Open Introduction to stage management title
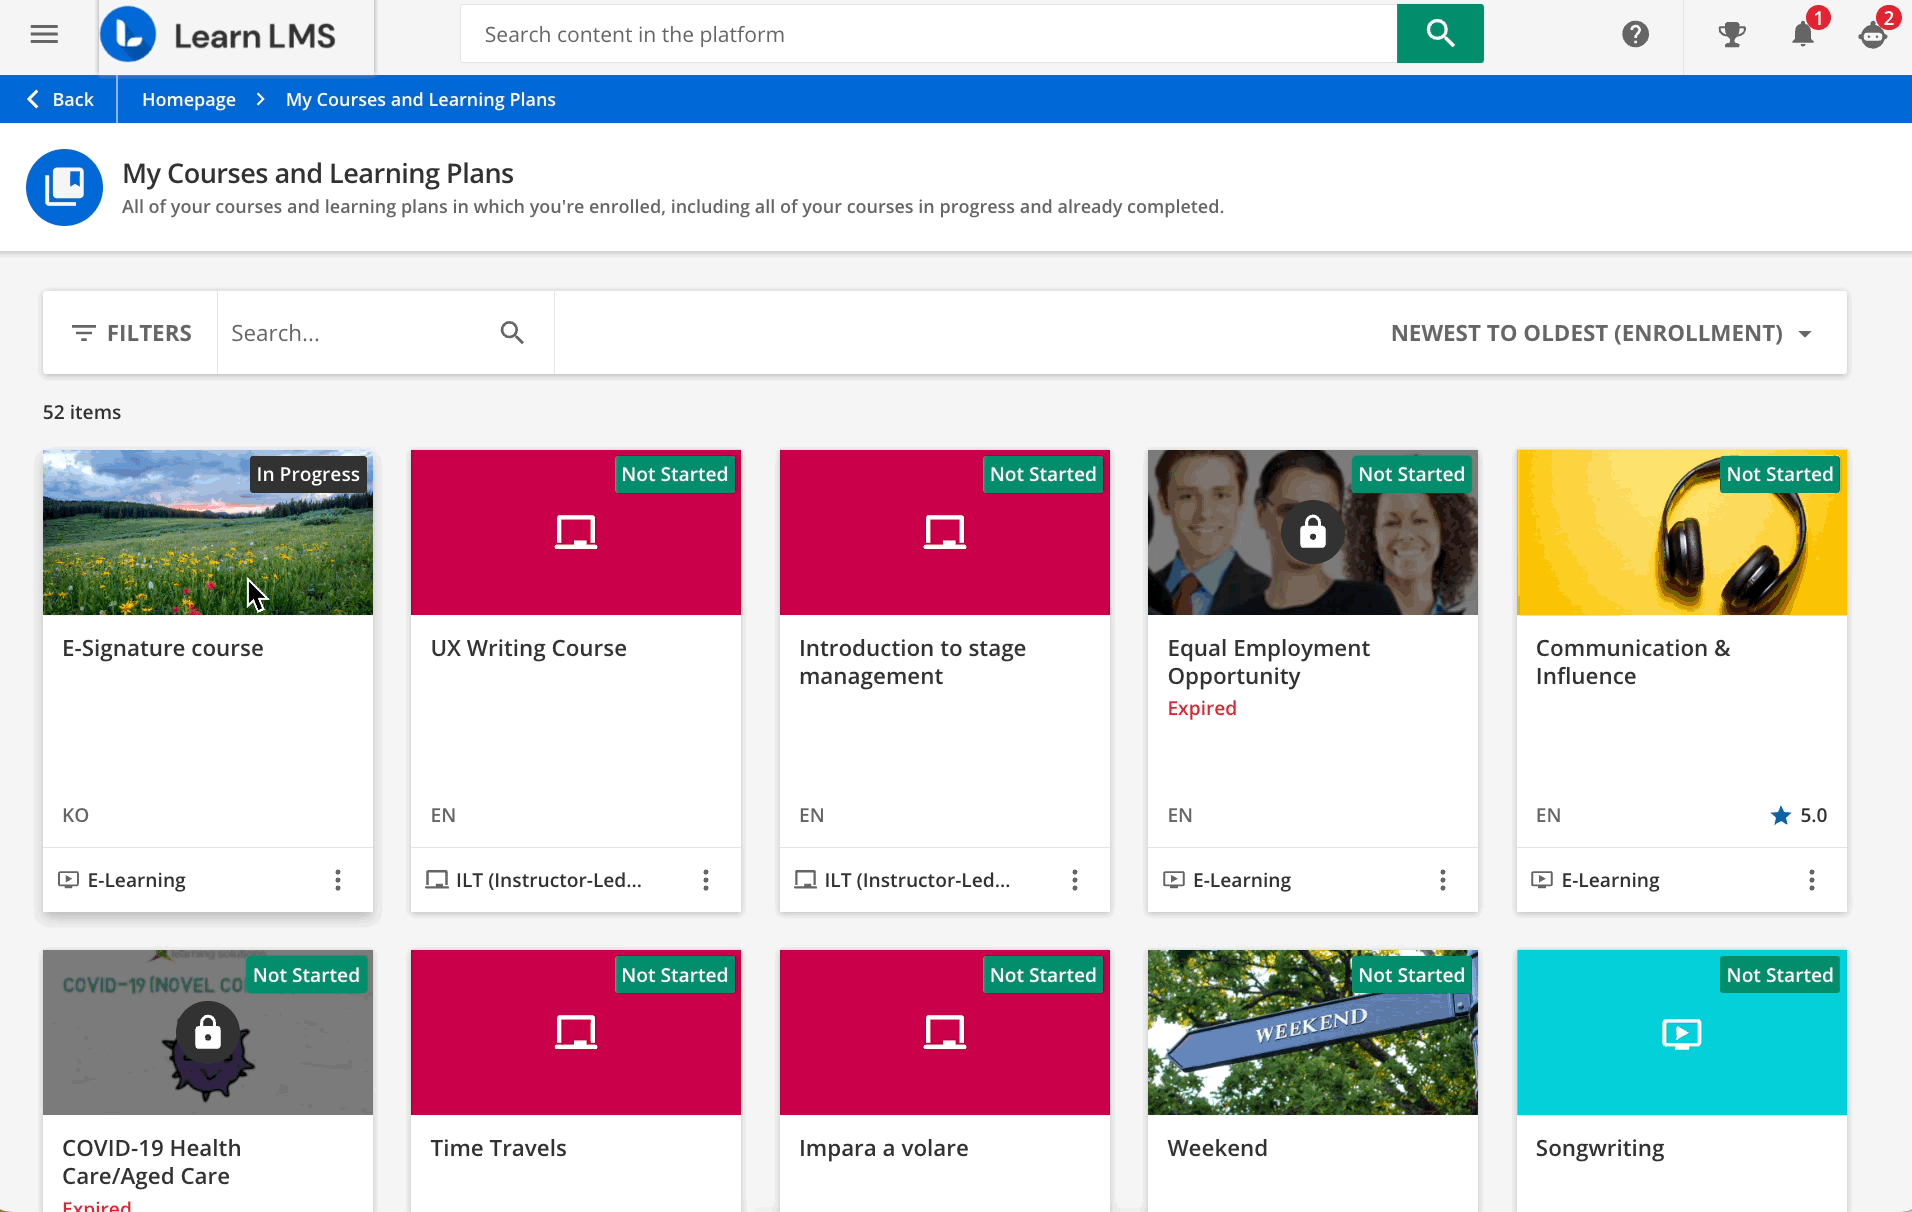Viewport: 1912px width, 1212px height. pyautogui.click(x=912, y=662)
